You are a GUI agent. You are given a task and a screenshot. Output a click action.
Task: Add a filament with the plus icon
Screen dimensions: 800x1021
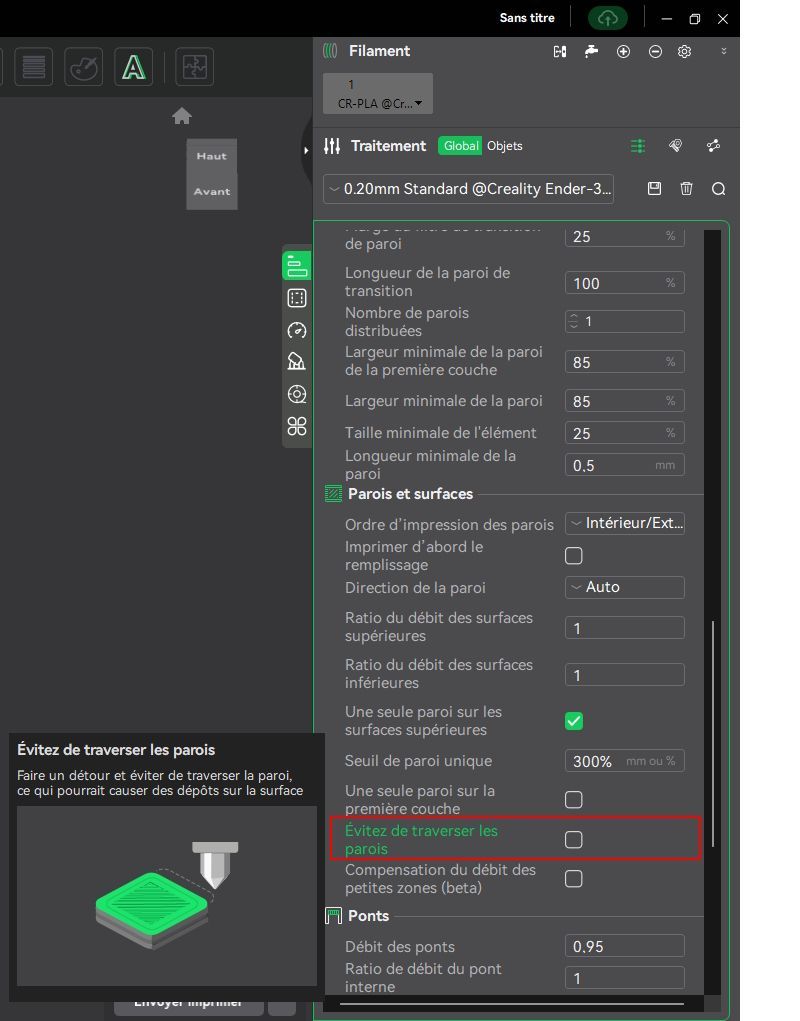click(623, 51)
